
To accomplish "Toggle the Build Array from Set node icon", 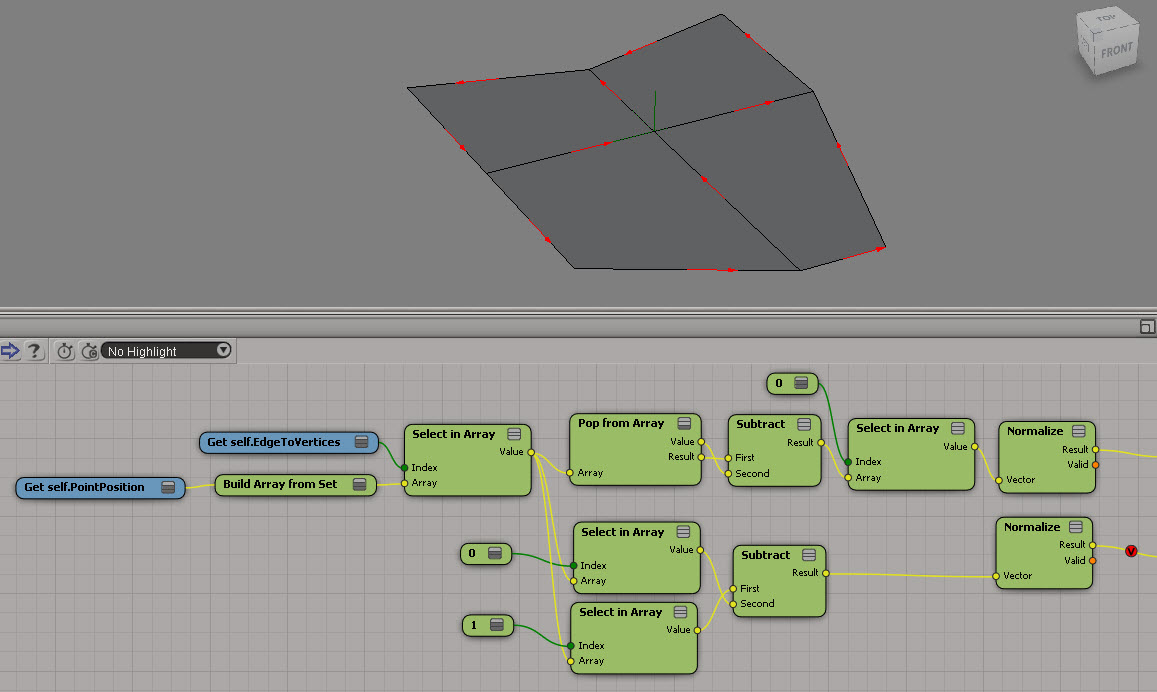I will tap(358, 485).
